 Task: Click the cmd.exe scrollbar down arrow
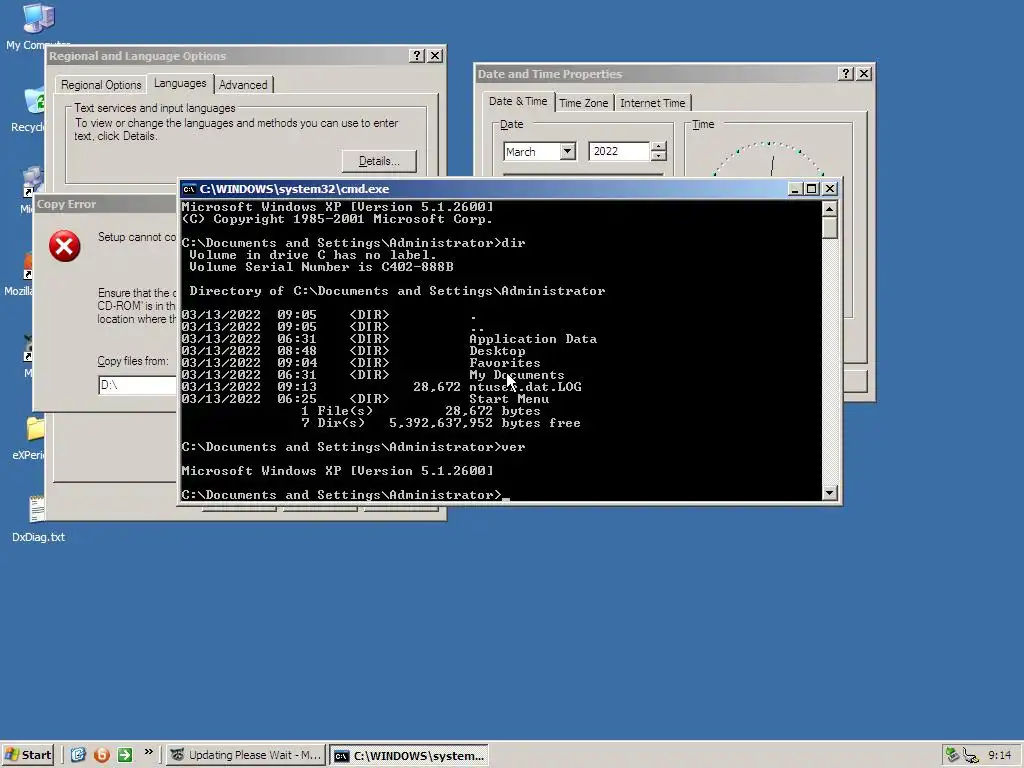click(x=829, y=493)
